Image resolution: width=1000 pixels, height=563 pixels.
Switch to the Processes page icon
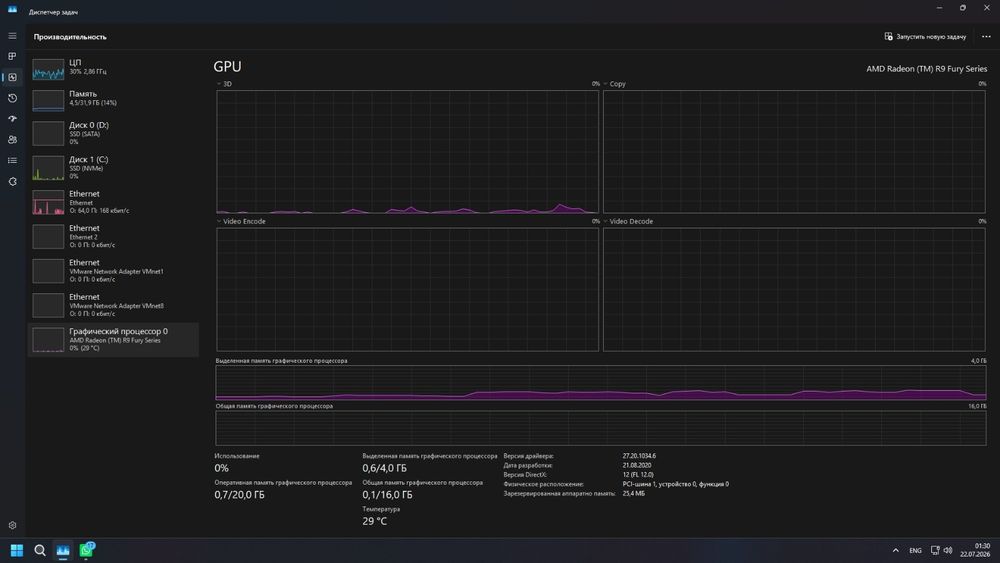click(12, 56)
